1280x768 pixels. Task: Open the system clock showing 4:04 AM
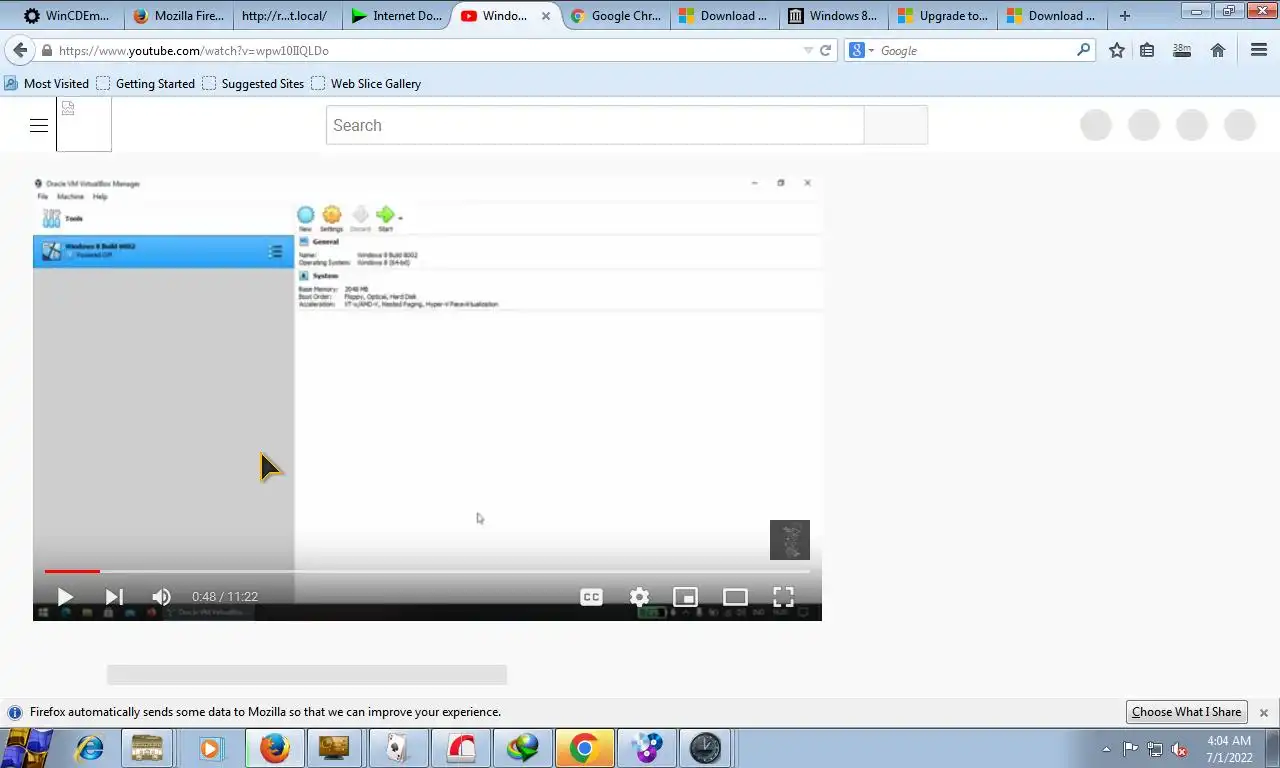tap(1229, 749)
